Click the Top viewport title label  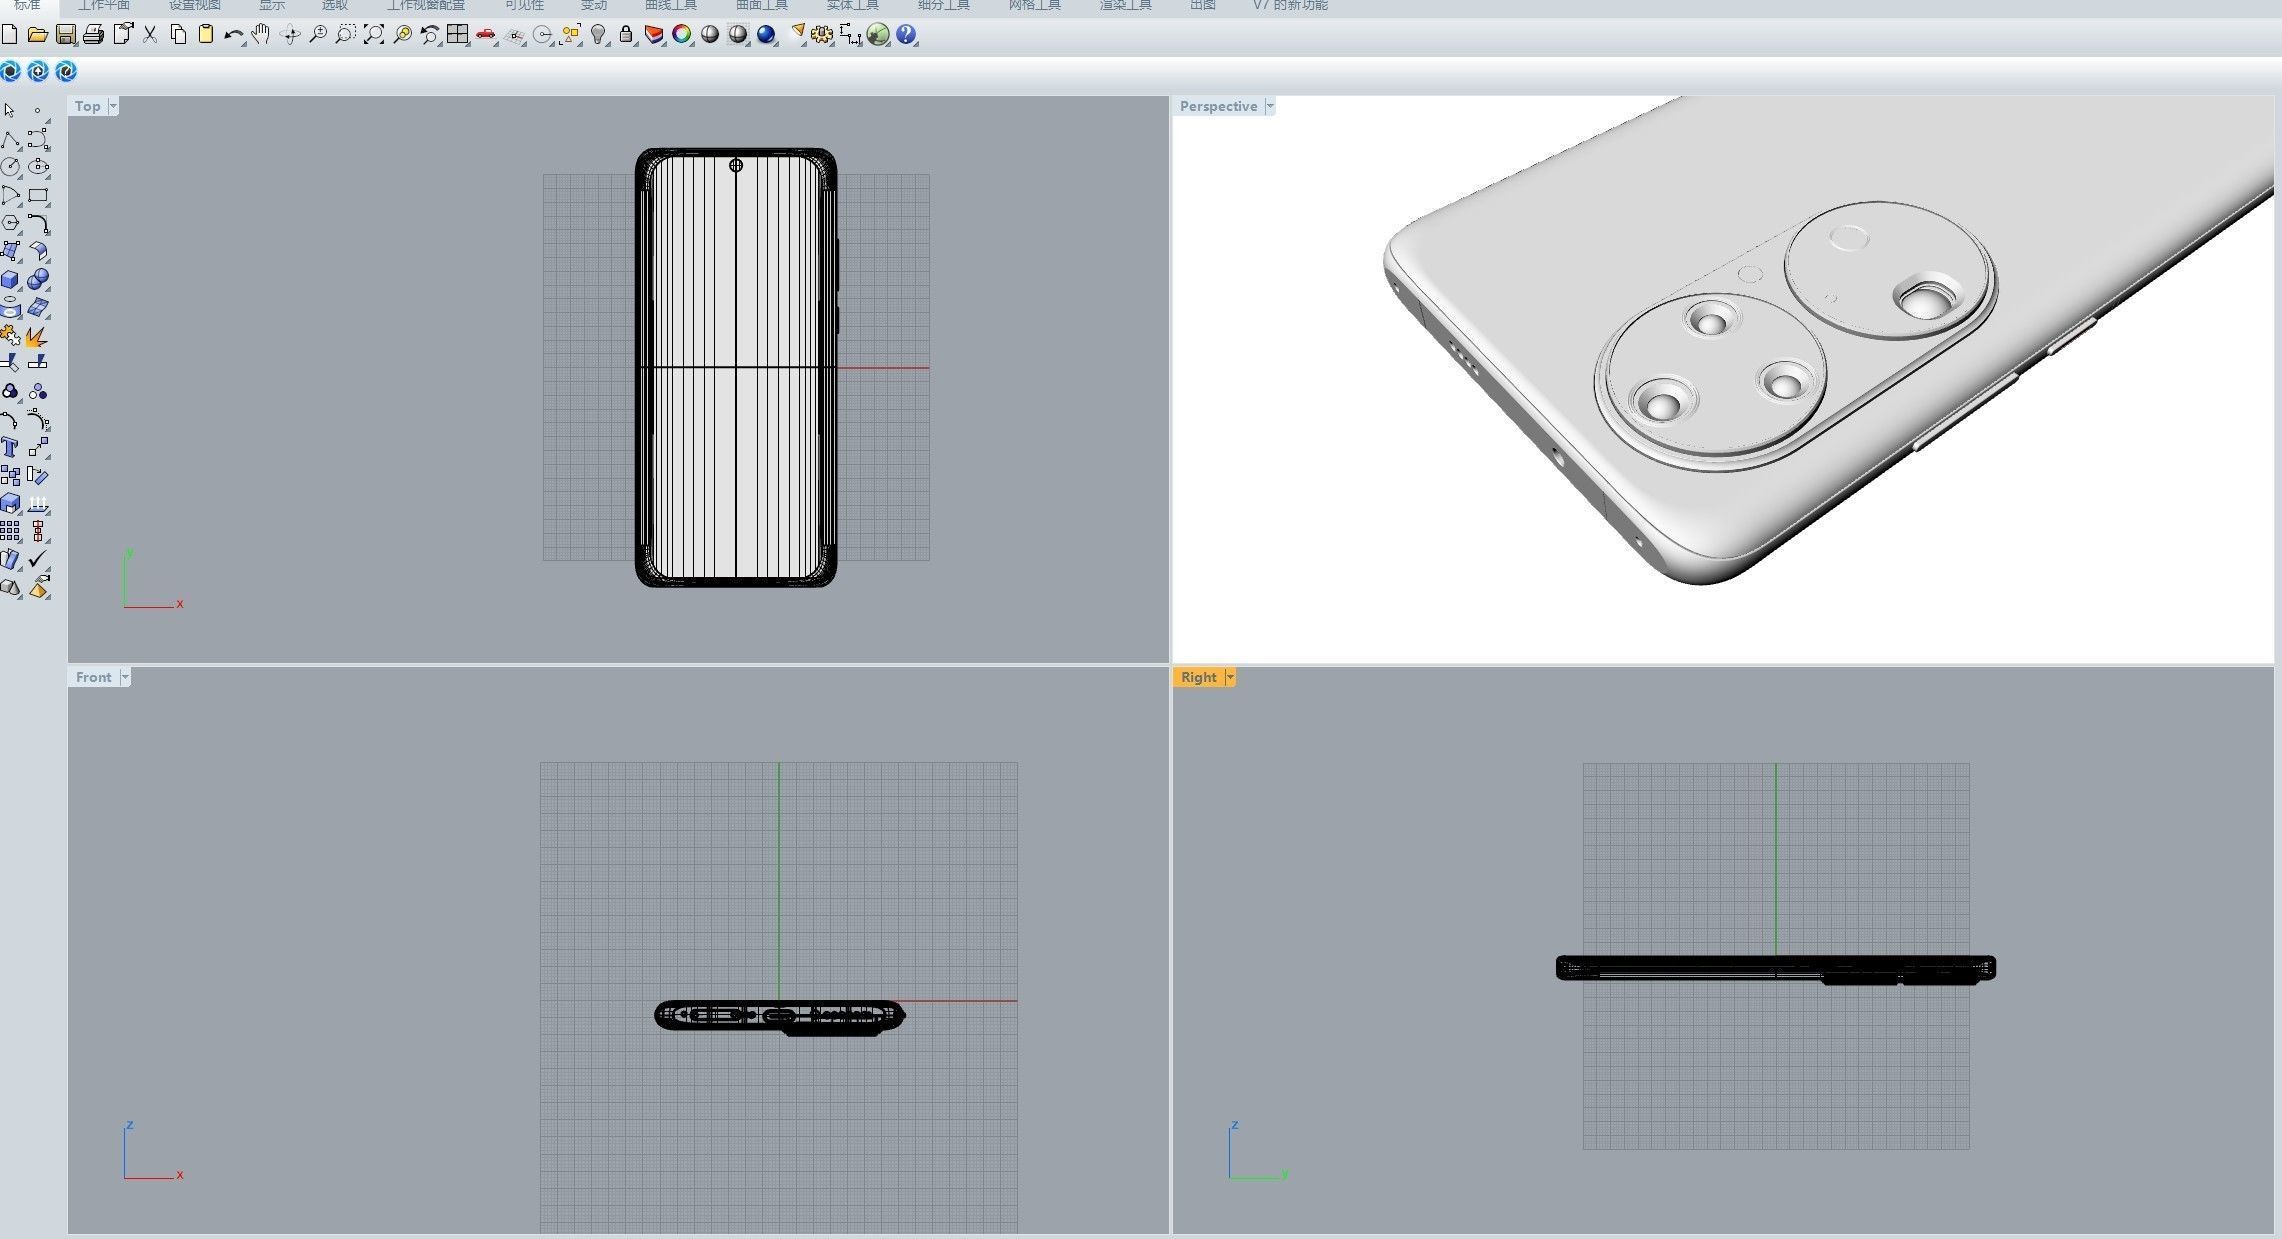click(x=87, y=106)
